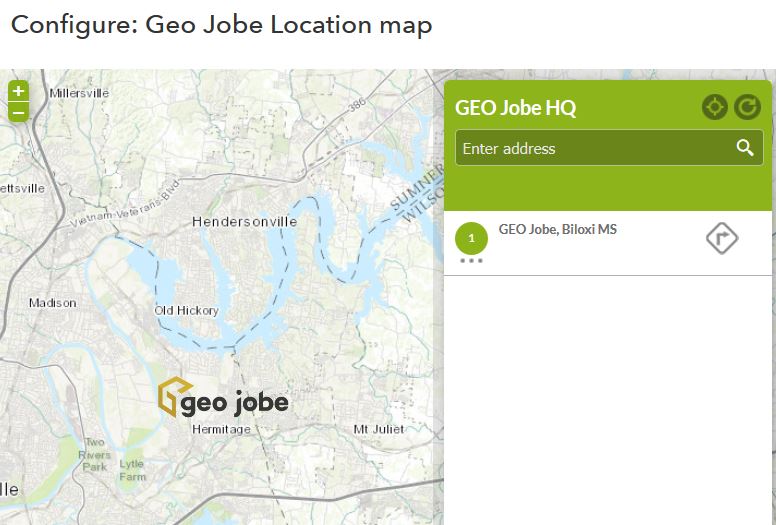
Task: Click the address search magnifier icon
Action: [744, 148]
